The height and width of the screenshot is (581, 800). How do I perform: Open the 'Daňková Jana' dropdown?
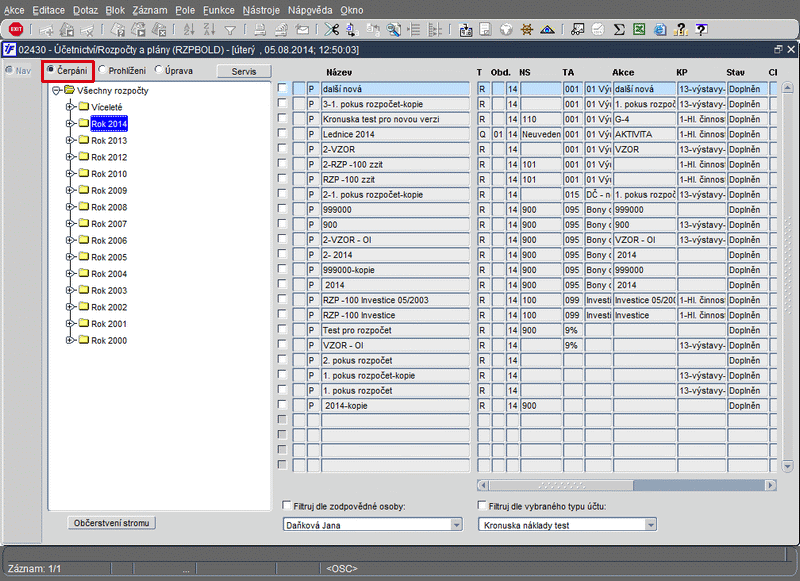456,524
